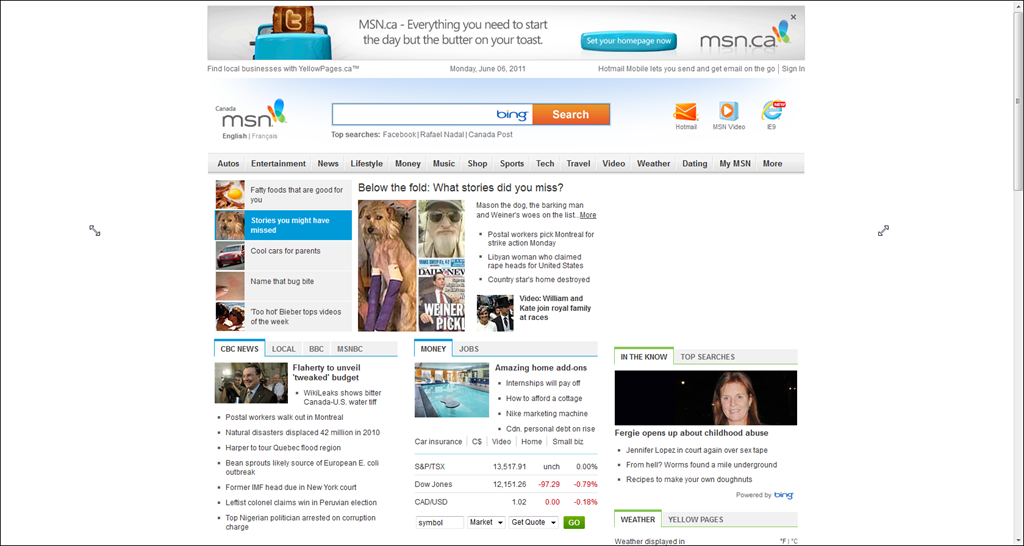Switch weather display to °C

pyautogui.click(x=793, y=541)
